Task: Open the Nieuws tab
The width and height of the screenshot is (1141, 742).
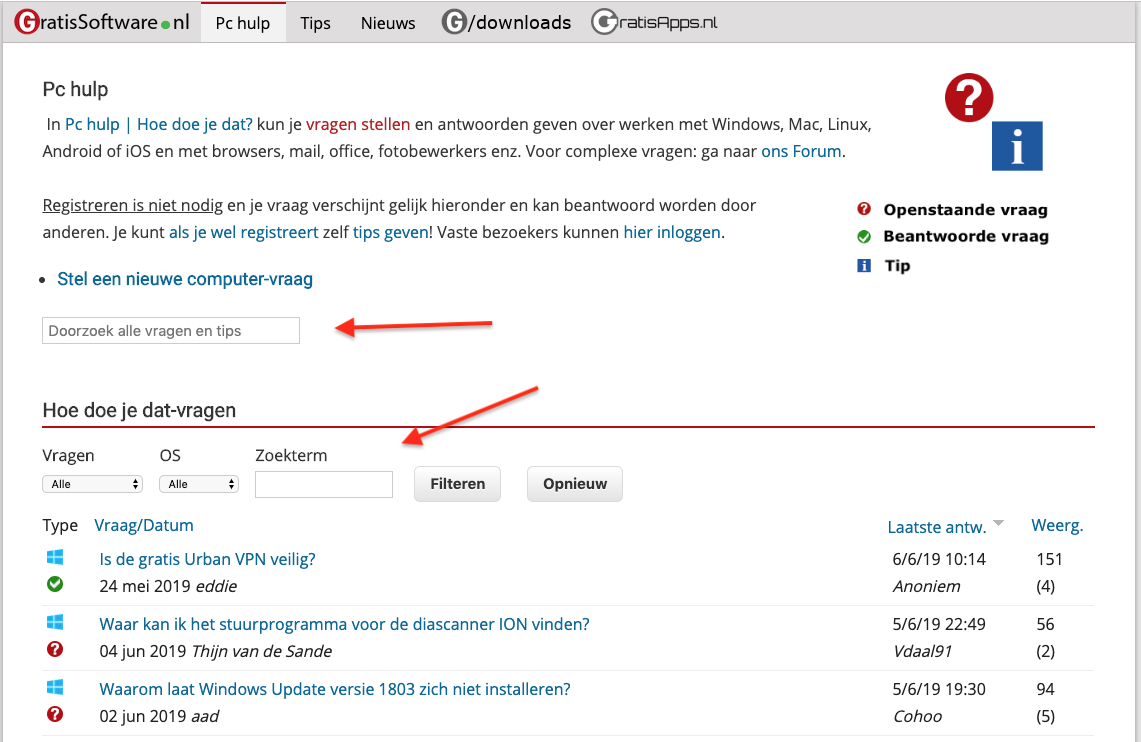Action: click(x=388, y=23)
